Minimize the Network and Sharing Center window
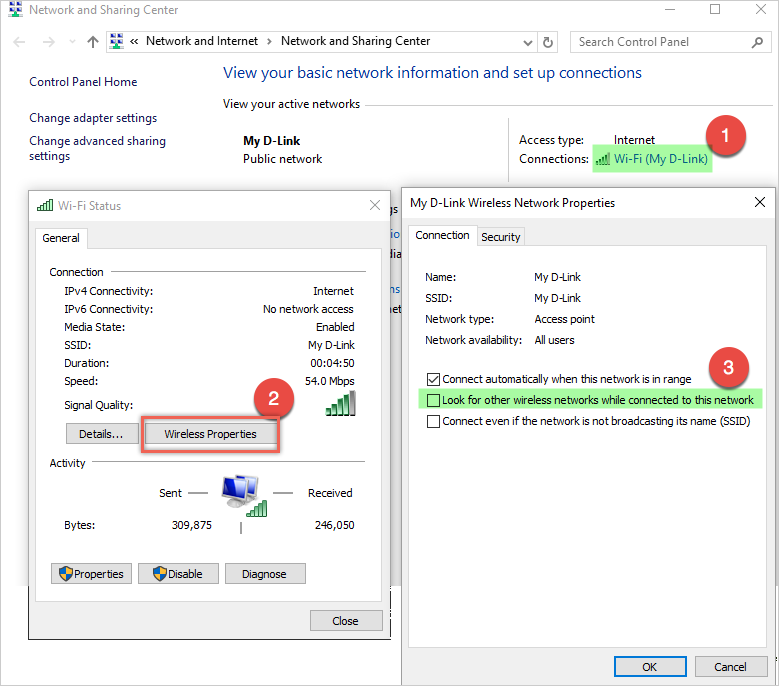 [x=670, y=9]
